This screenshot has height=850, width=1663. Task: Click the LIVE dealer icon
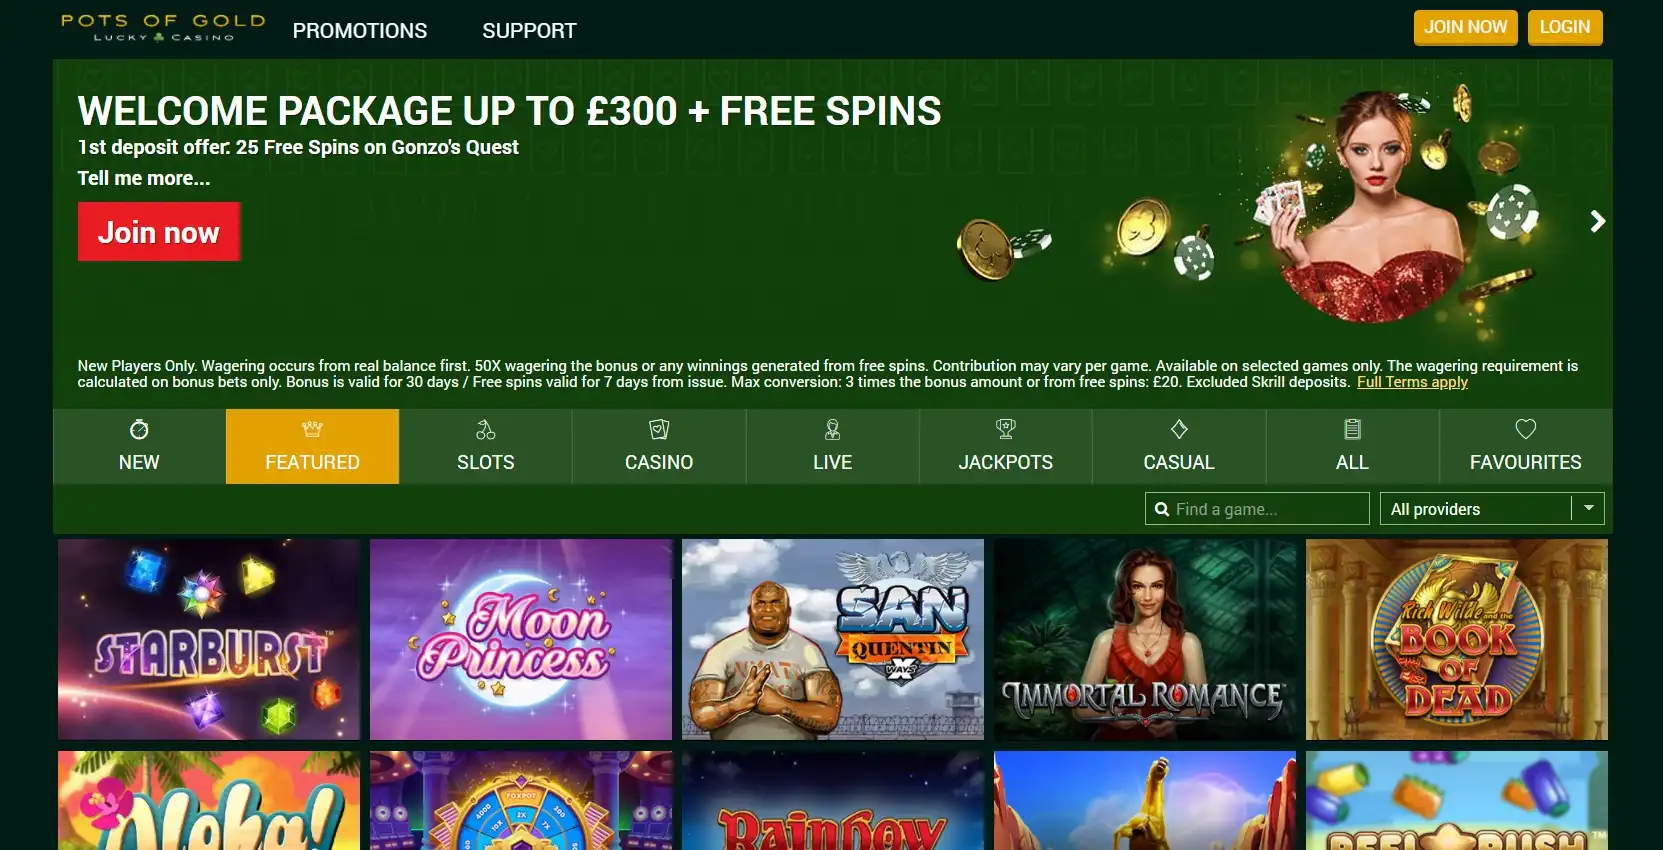tap(832, 430)
